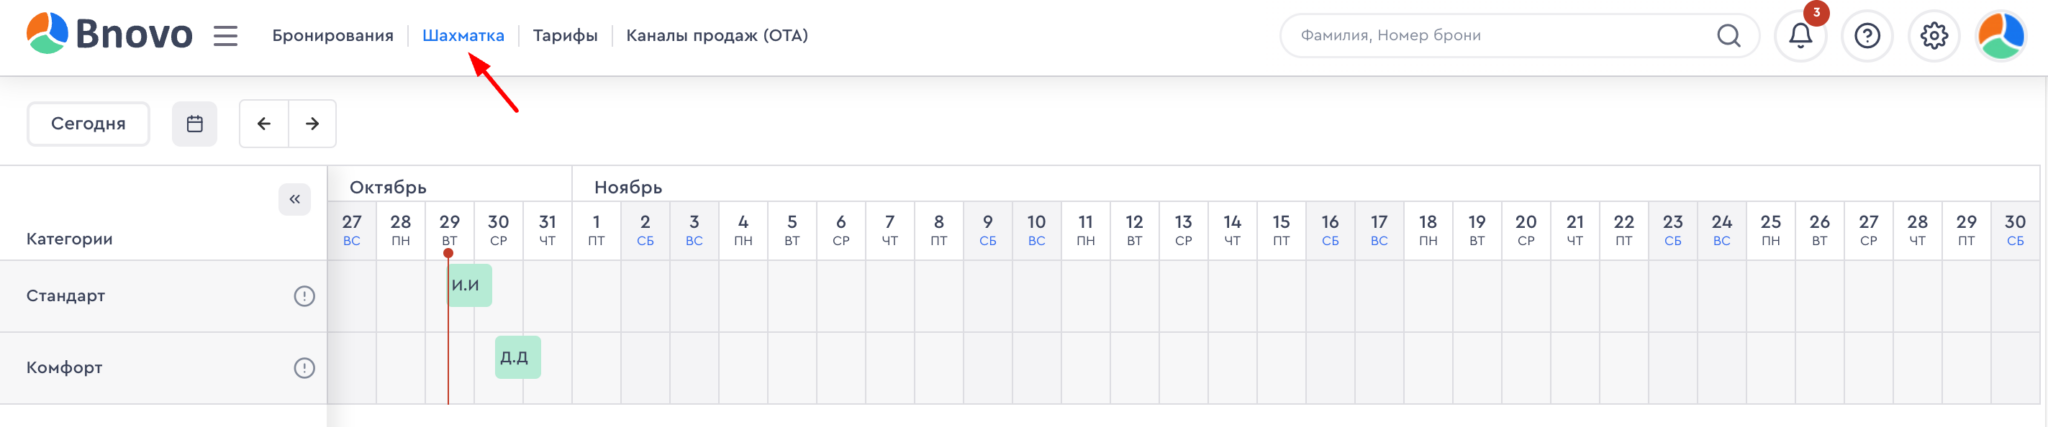Open the Д.Д booking block in Комфорт

(x=518, y=357)
